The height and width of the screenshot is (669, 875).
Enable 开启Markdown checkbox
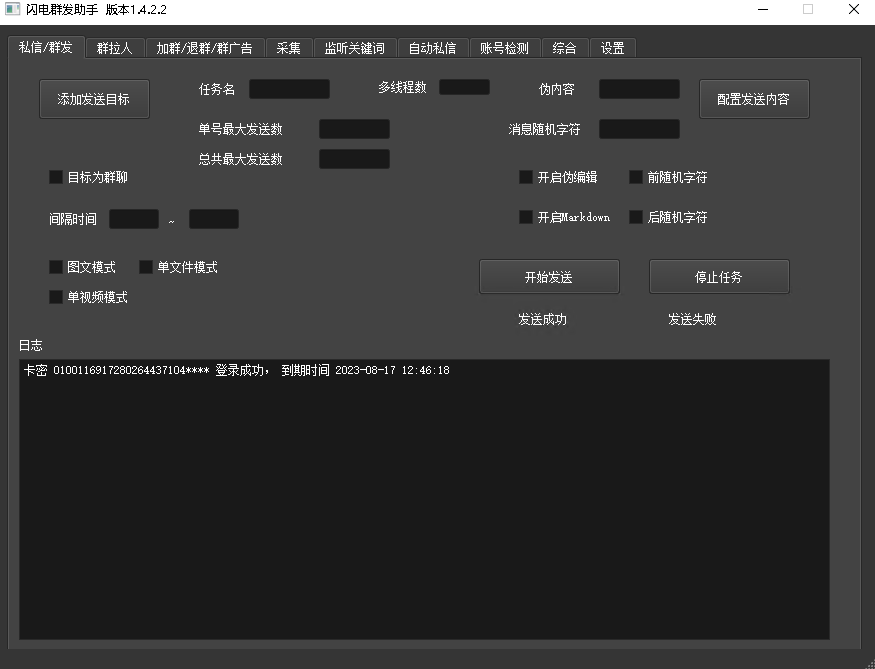[x=526, y=217]
